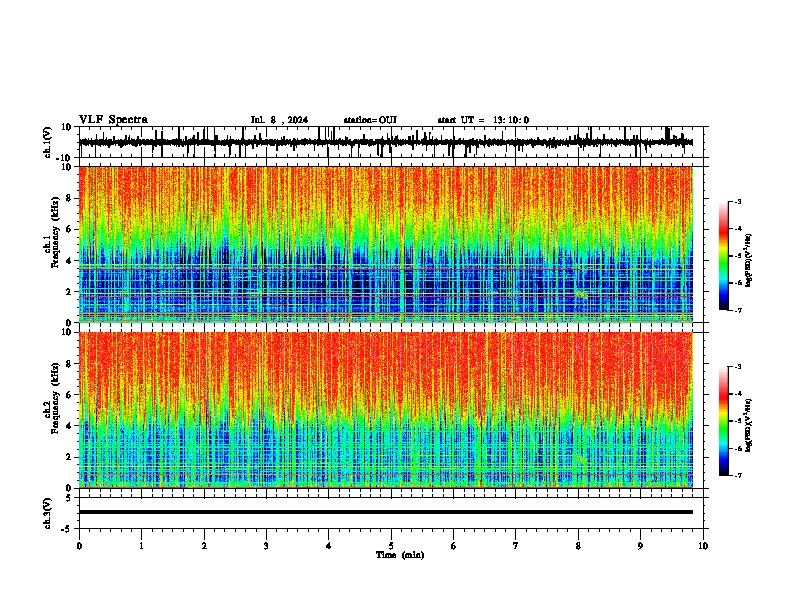The width and height of the screenshot is (792, 612).
Task: Click the "8" kHz tick on ch.2 frequency axis
Action: [x=70, y=364]
